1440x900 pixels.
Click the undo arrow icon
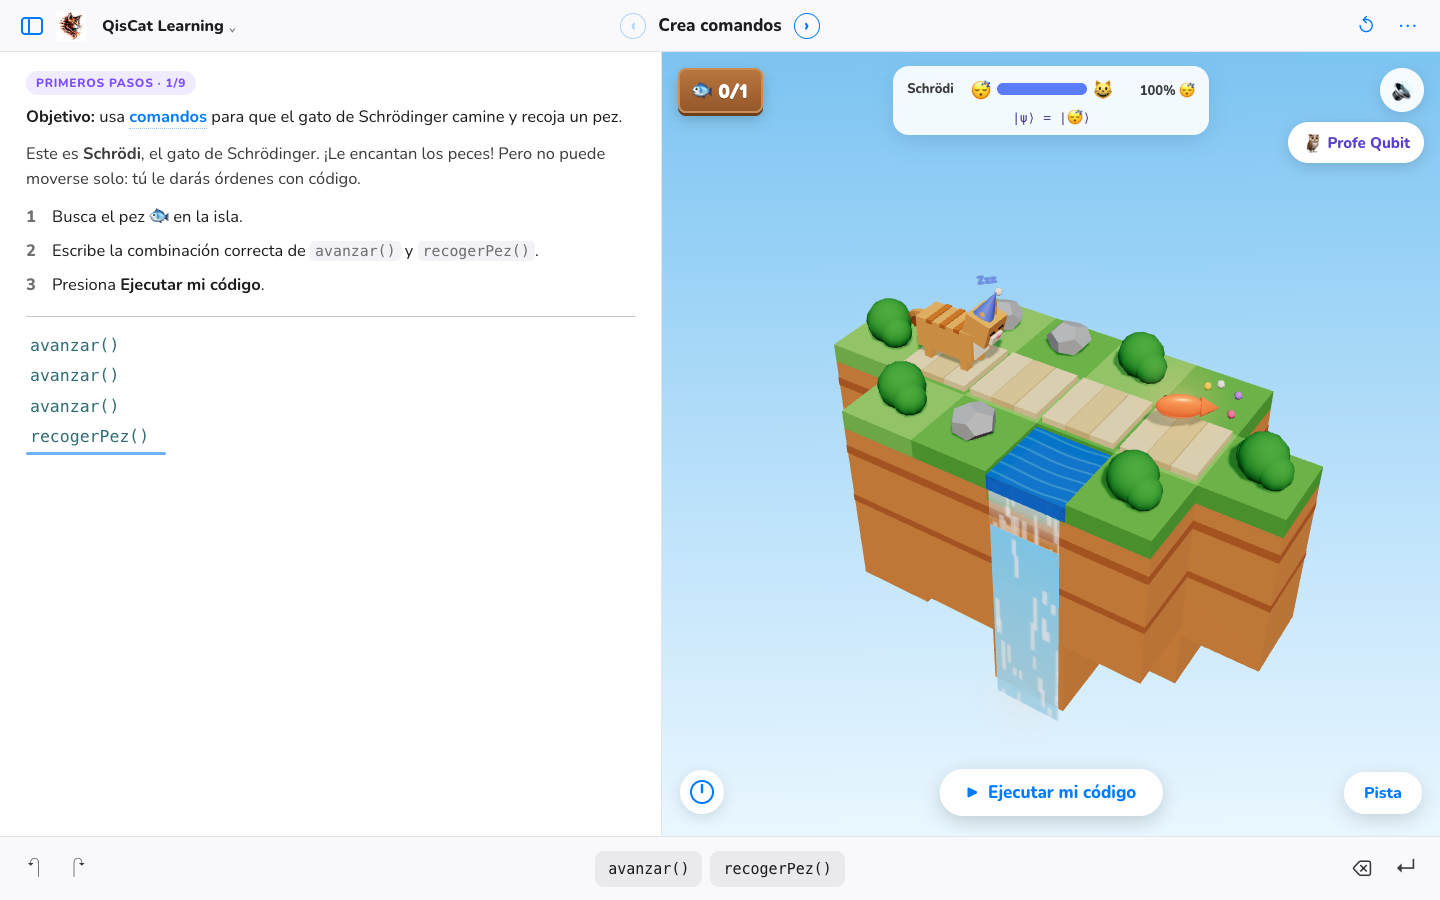[x=34, y=867]
